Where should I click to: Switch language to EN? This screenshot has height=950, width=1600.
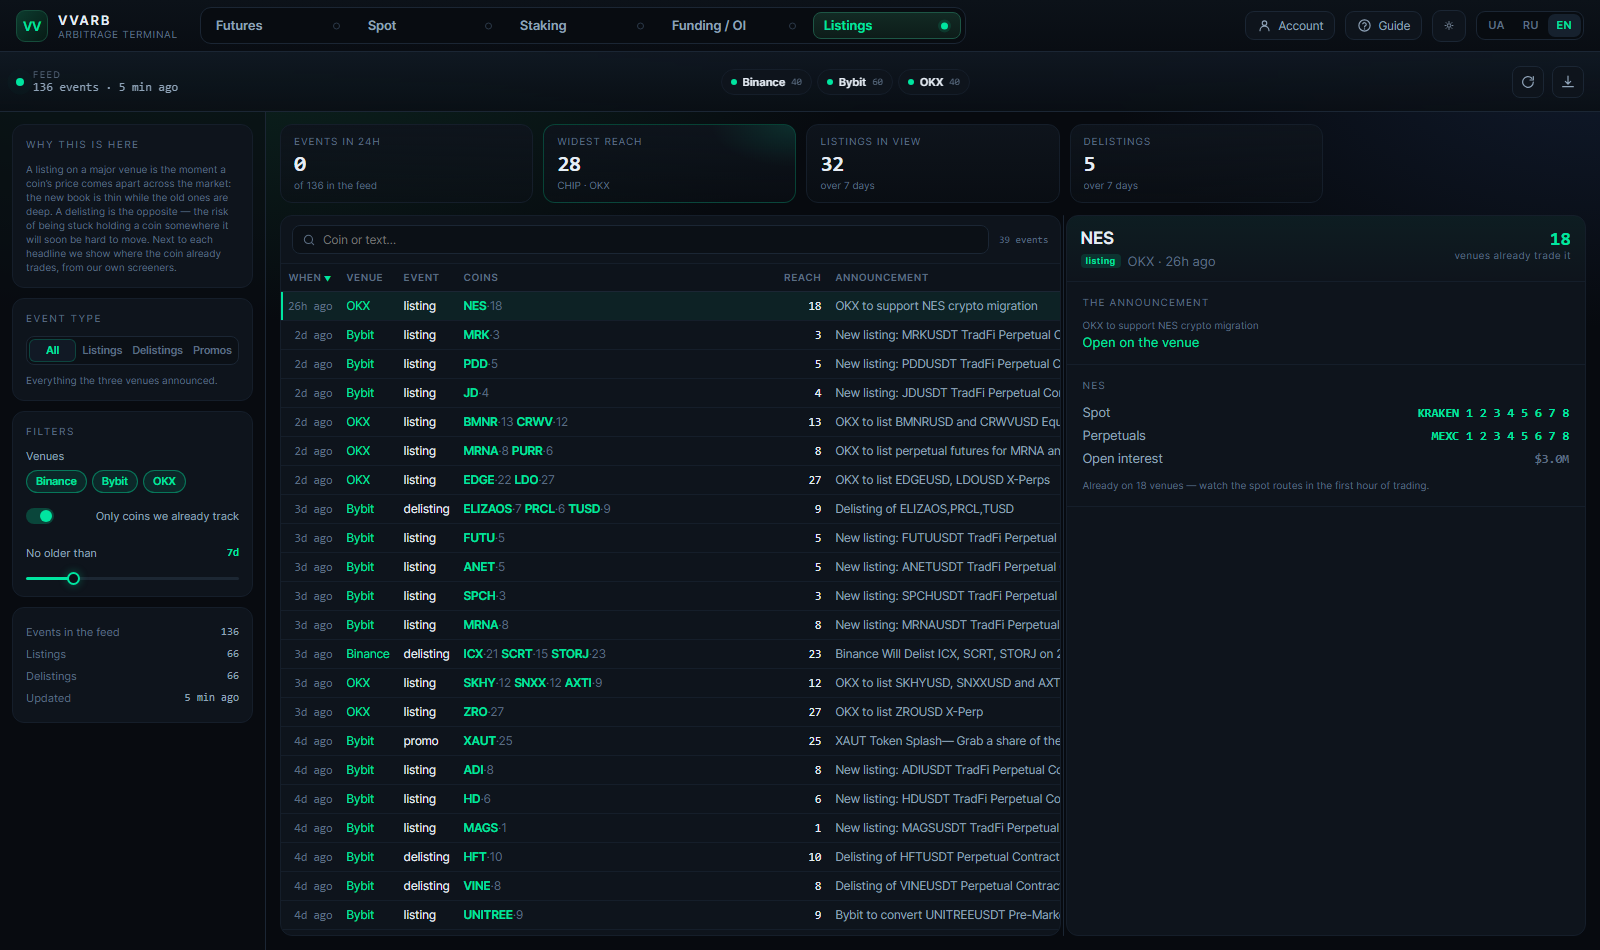pos(1564,26)
